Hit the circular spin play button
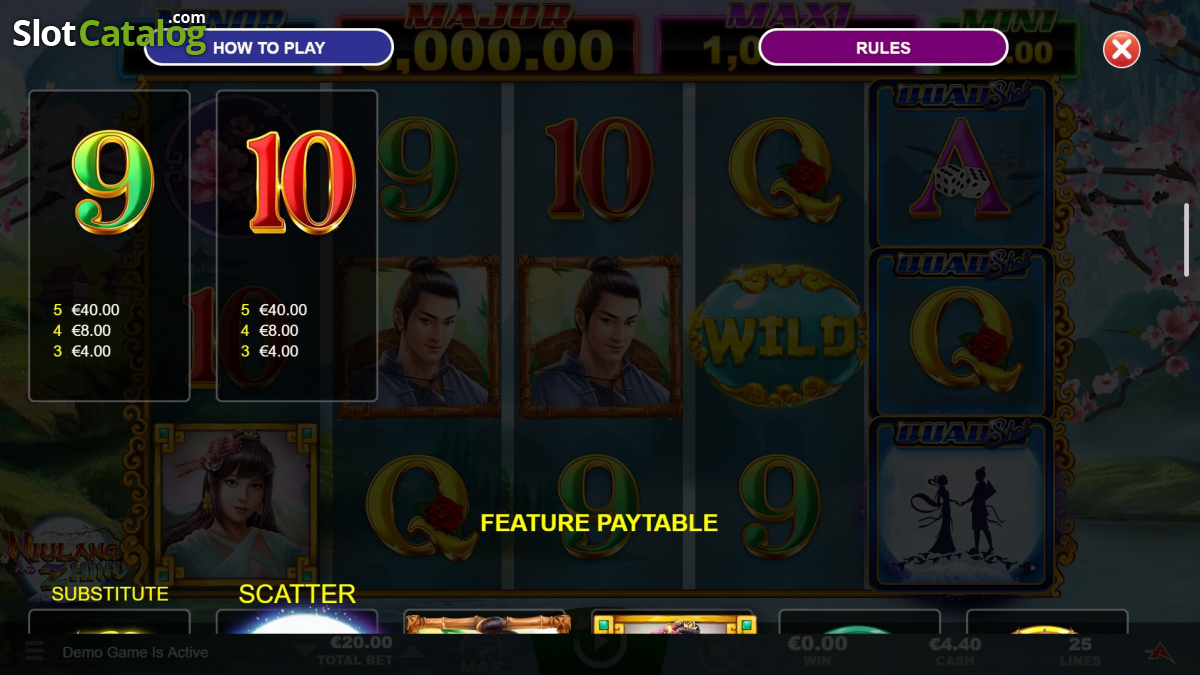1200x675 pixels. [x=598, y=648]
